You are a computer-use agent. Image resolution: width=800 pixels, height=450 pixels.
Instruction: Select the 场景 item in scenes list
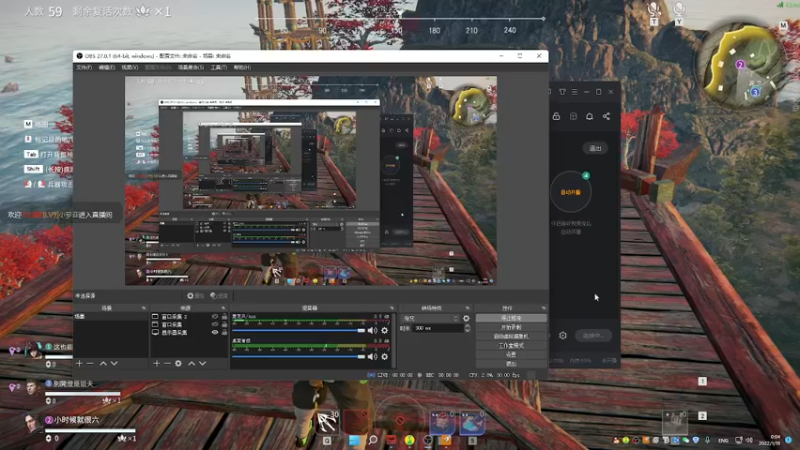(x=111, y=317)
